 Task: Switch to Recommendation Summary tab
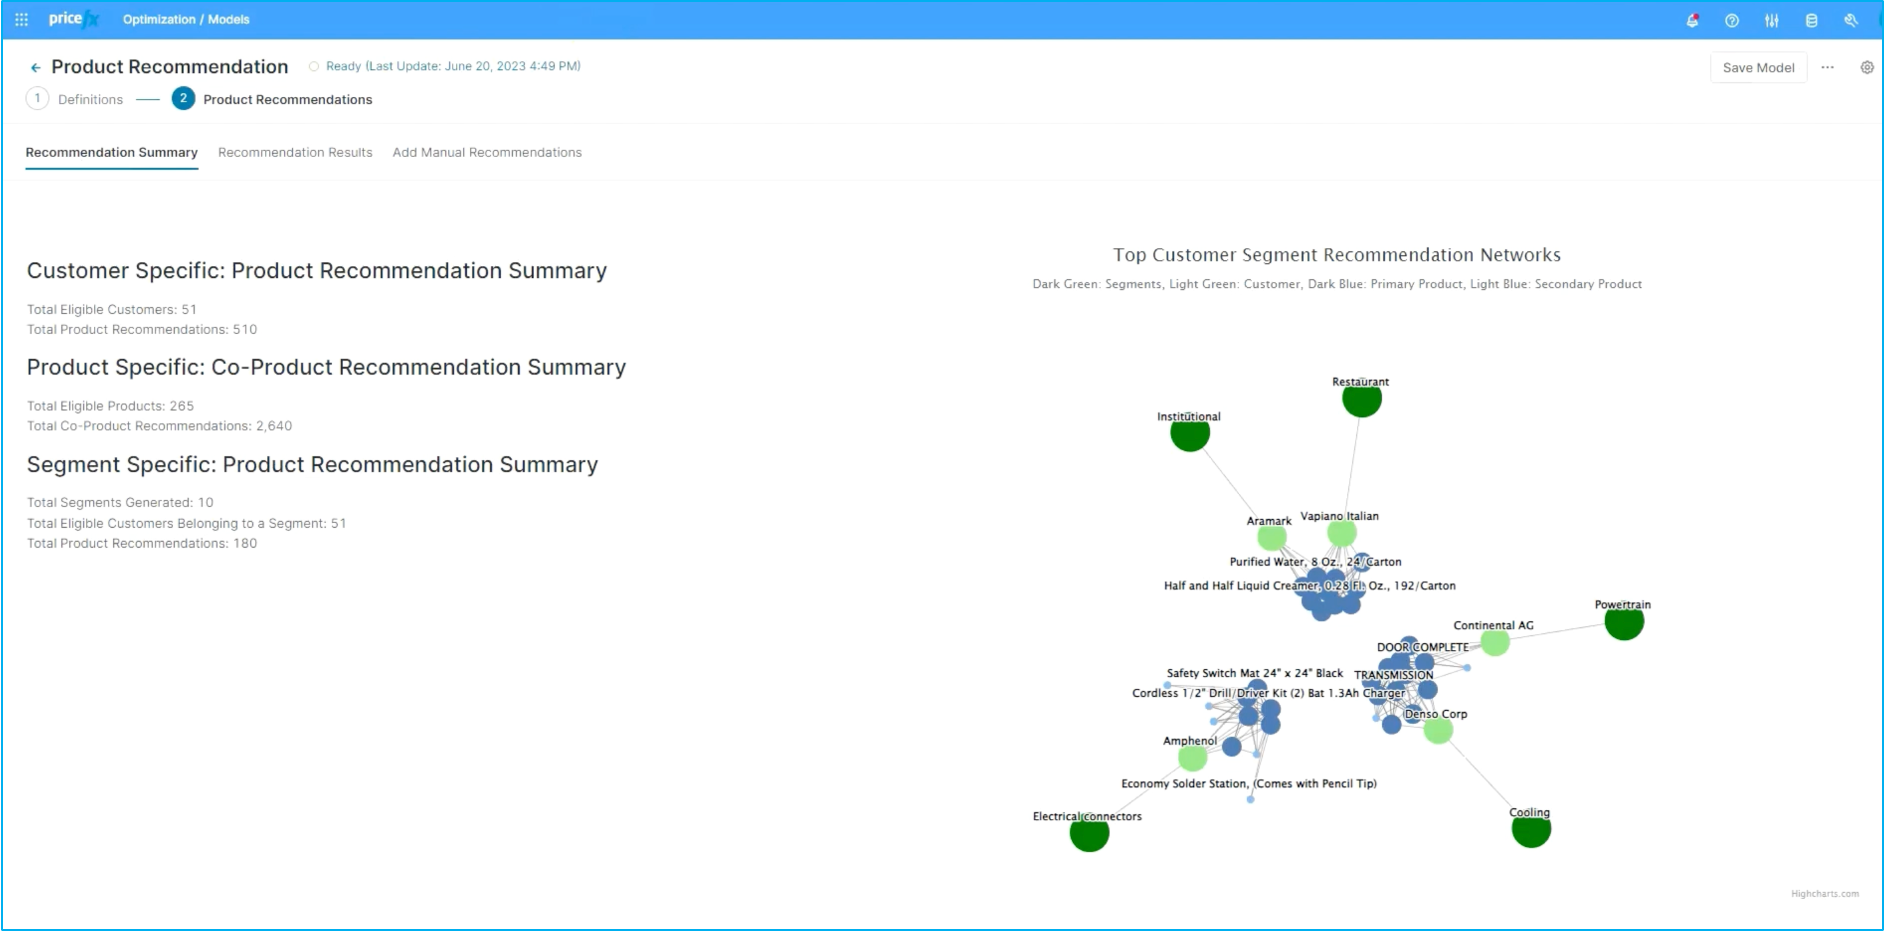(112, 153)
